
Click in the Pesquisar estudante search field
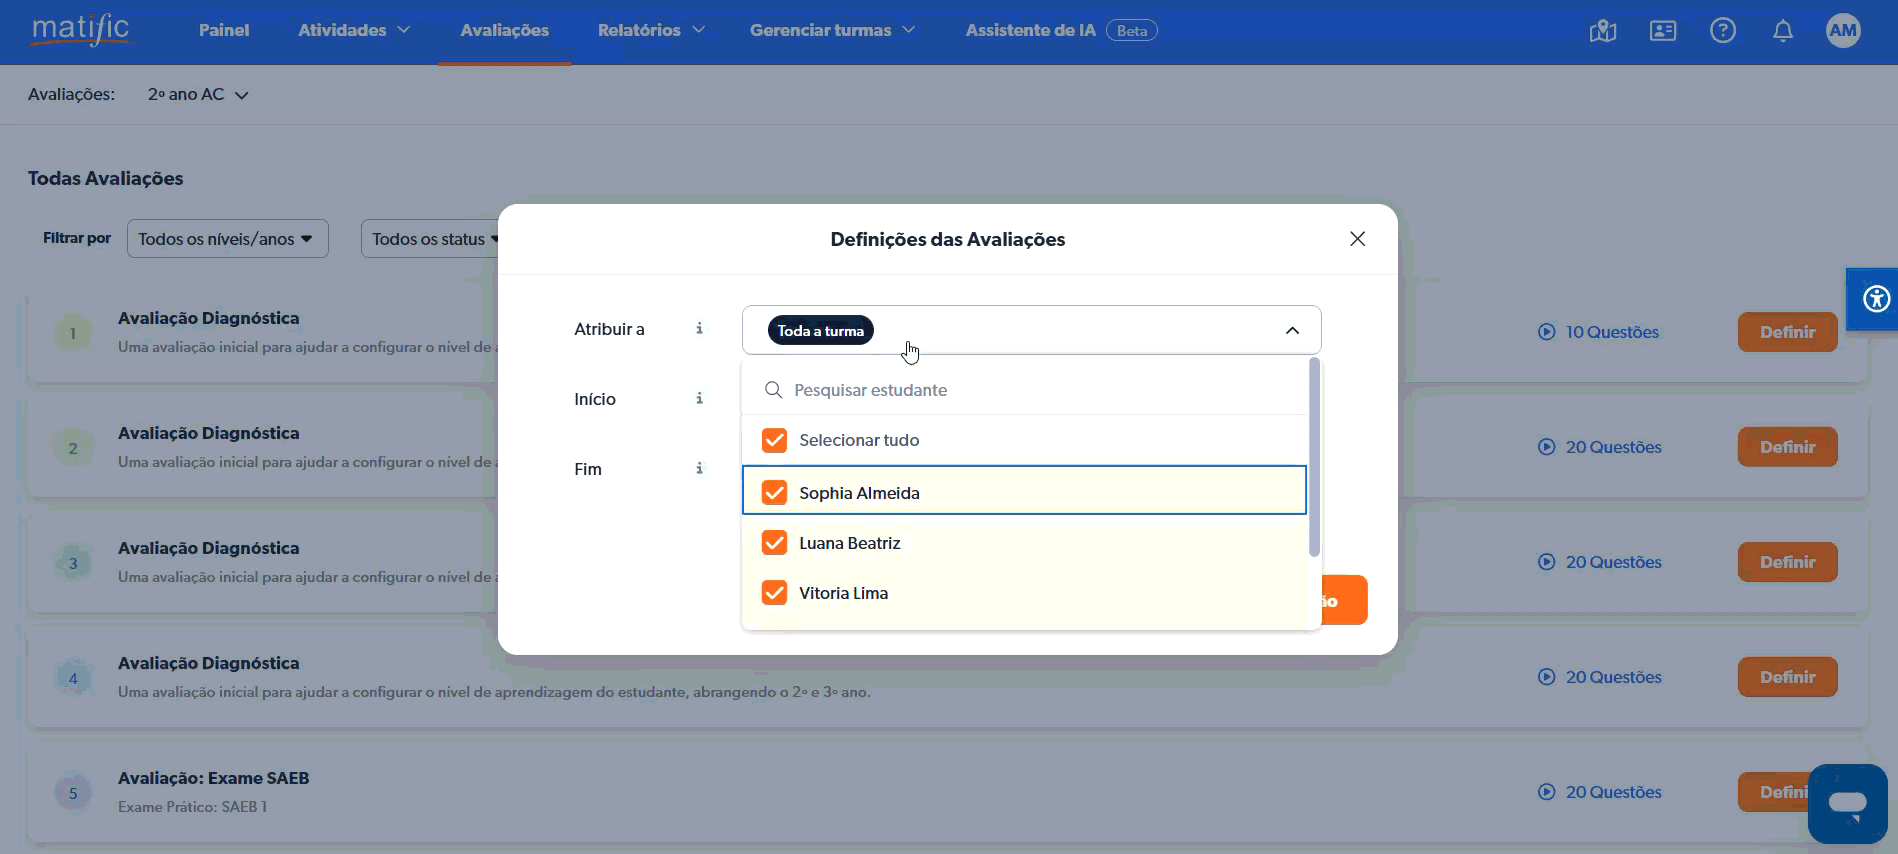[x=1030, y=390]
